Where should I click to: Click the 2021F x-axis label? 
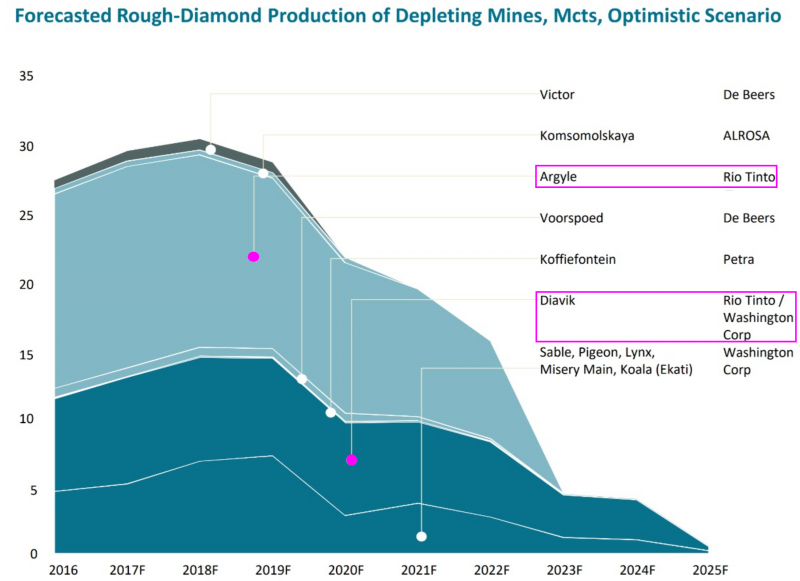tap(419, 570)
